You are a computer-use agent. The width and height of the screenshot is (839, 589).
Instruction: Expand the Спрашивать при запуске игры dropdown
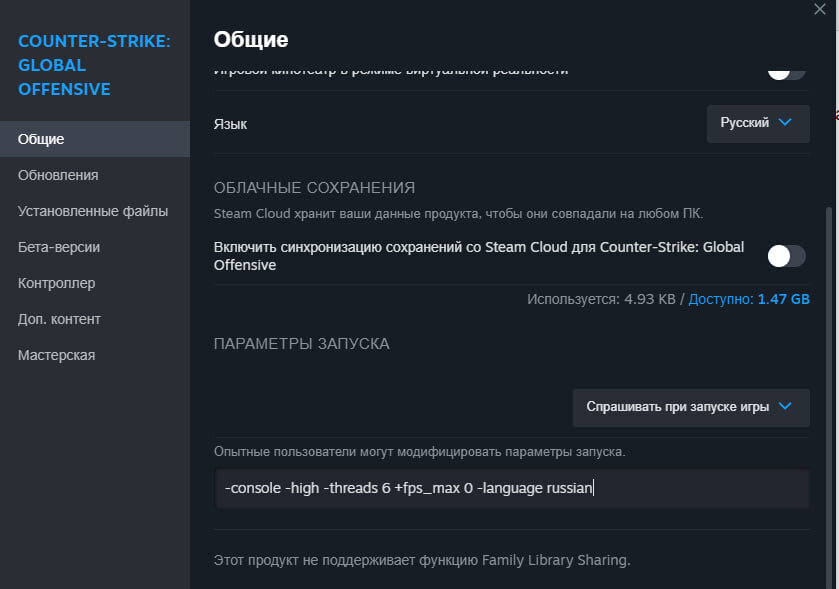point(691,408)
